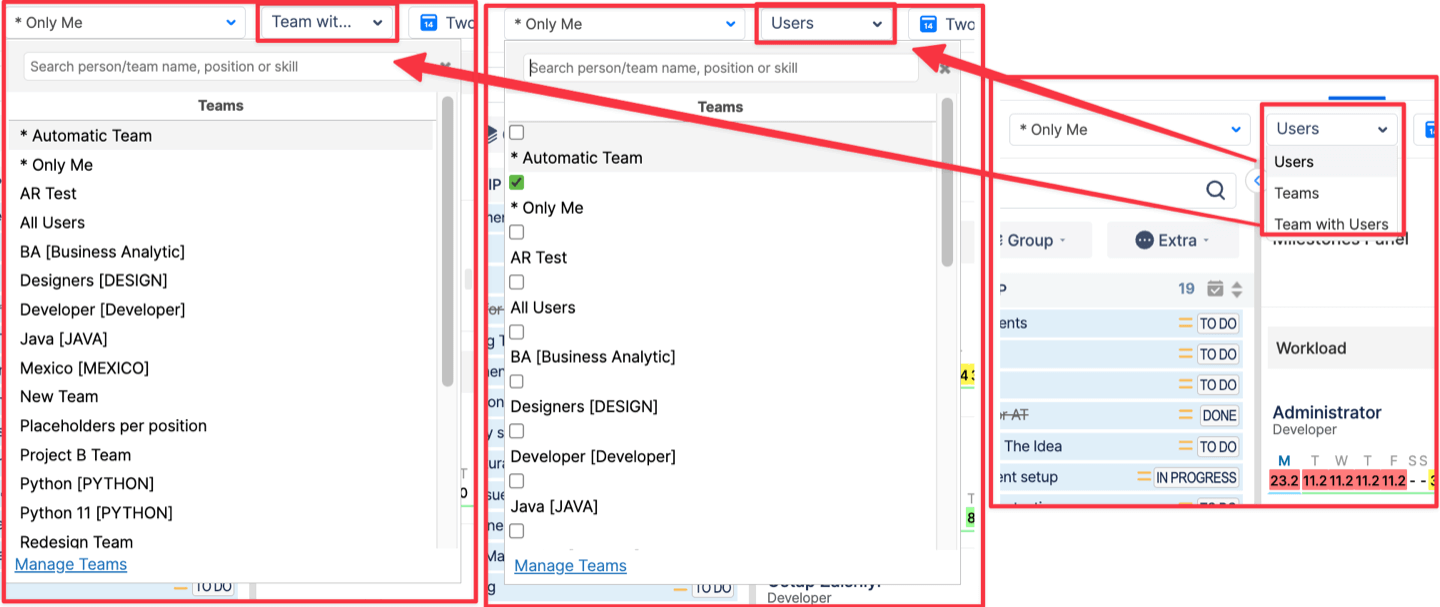Open Manage Teams link under Redesign Team
Image resolution: width=1440 pixels, height=607 pixels.
[71, 564]
